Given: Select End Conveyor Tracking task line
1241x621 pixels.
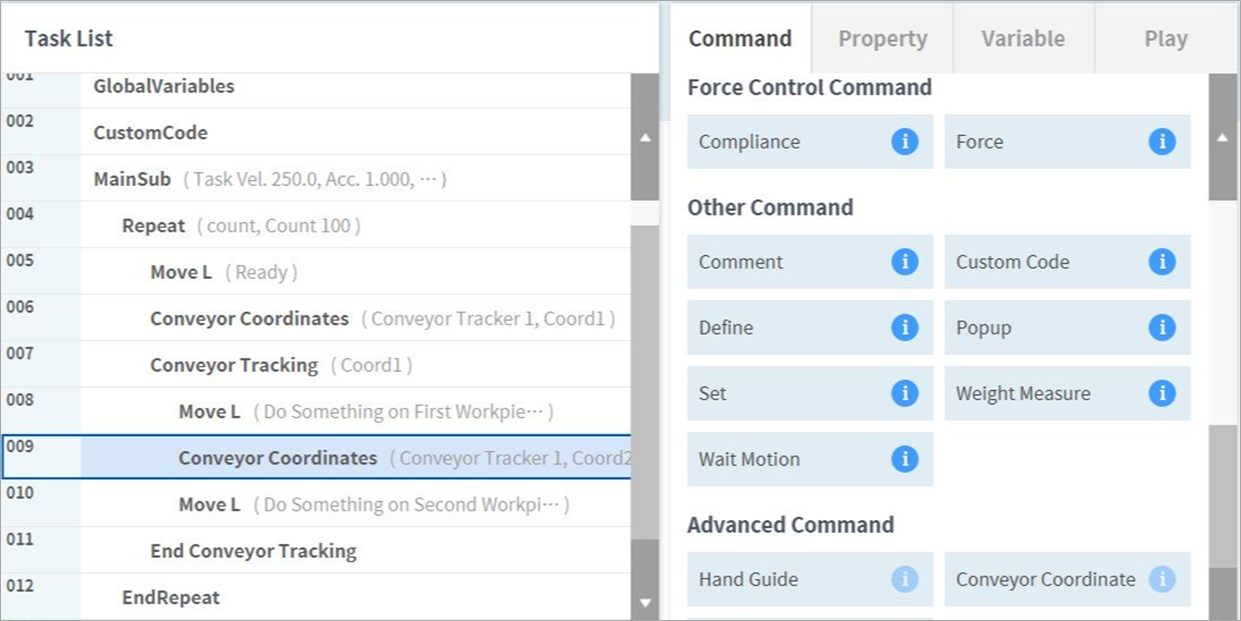Looking at the screenshot, I should pos(253,551).
